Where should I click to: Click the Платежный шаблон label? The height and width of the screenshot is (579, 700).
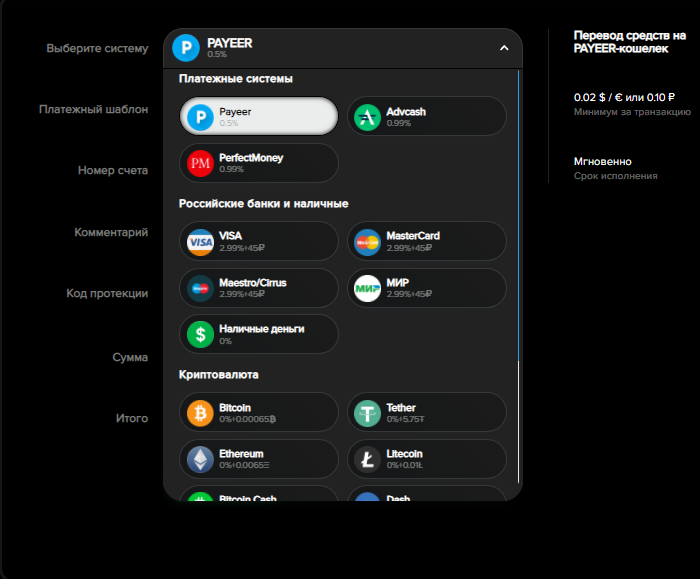tap(93, 109)
